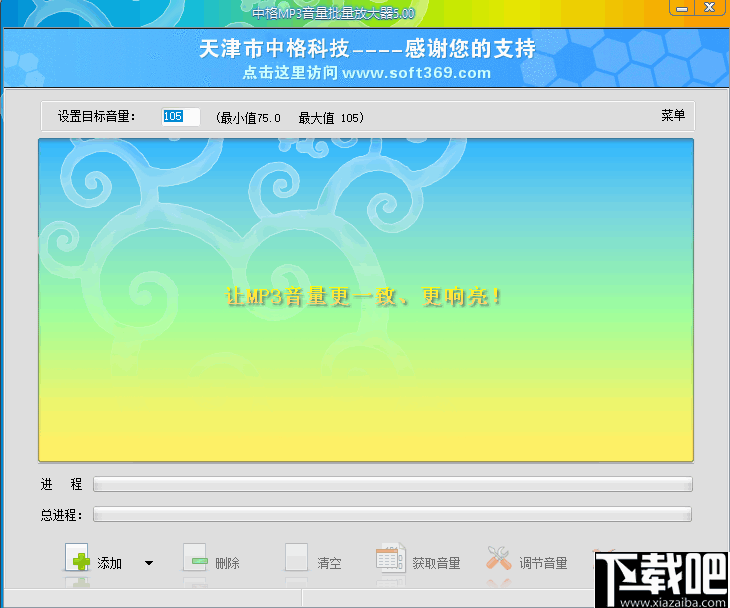
Task: Click the 最大值 105 text
Action: [329, 118]
